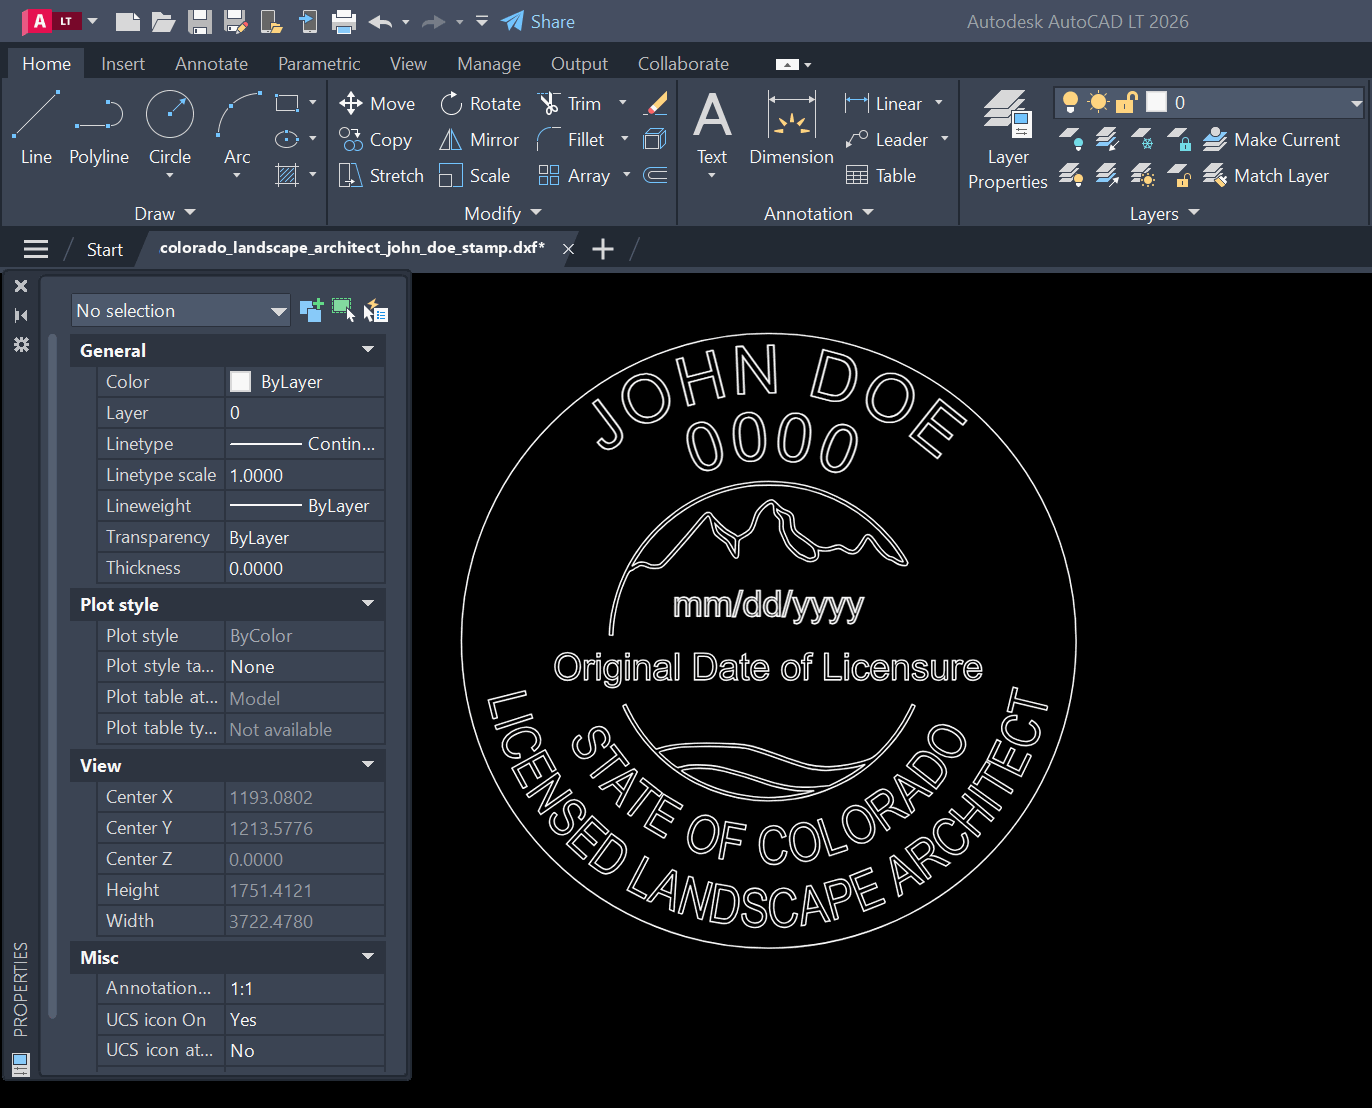
Task: Open the Layer Properties manager
Action: coord(1007,140)
